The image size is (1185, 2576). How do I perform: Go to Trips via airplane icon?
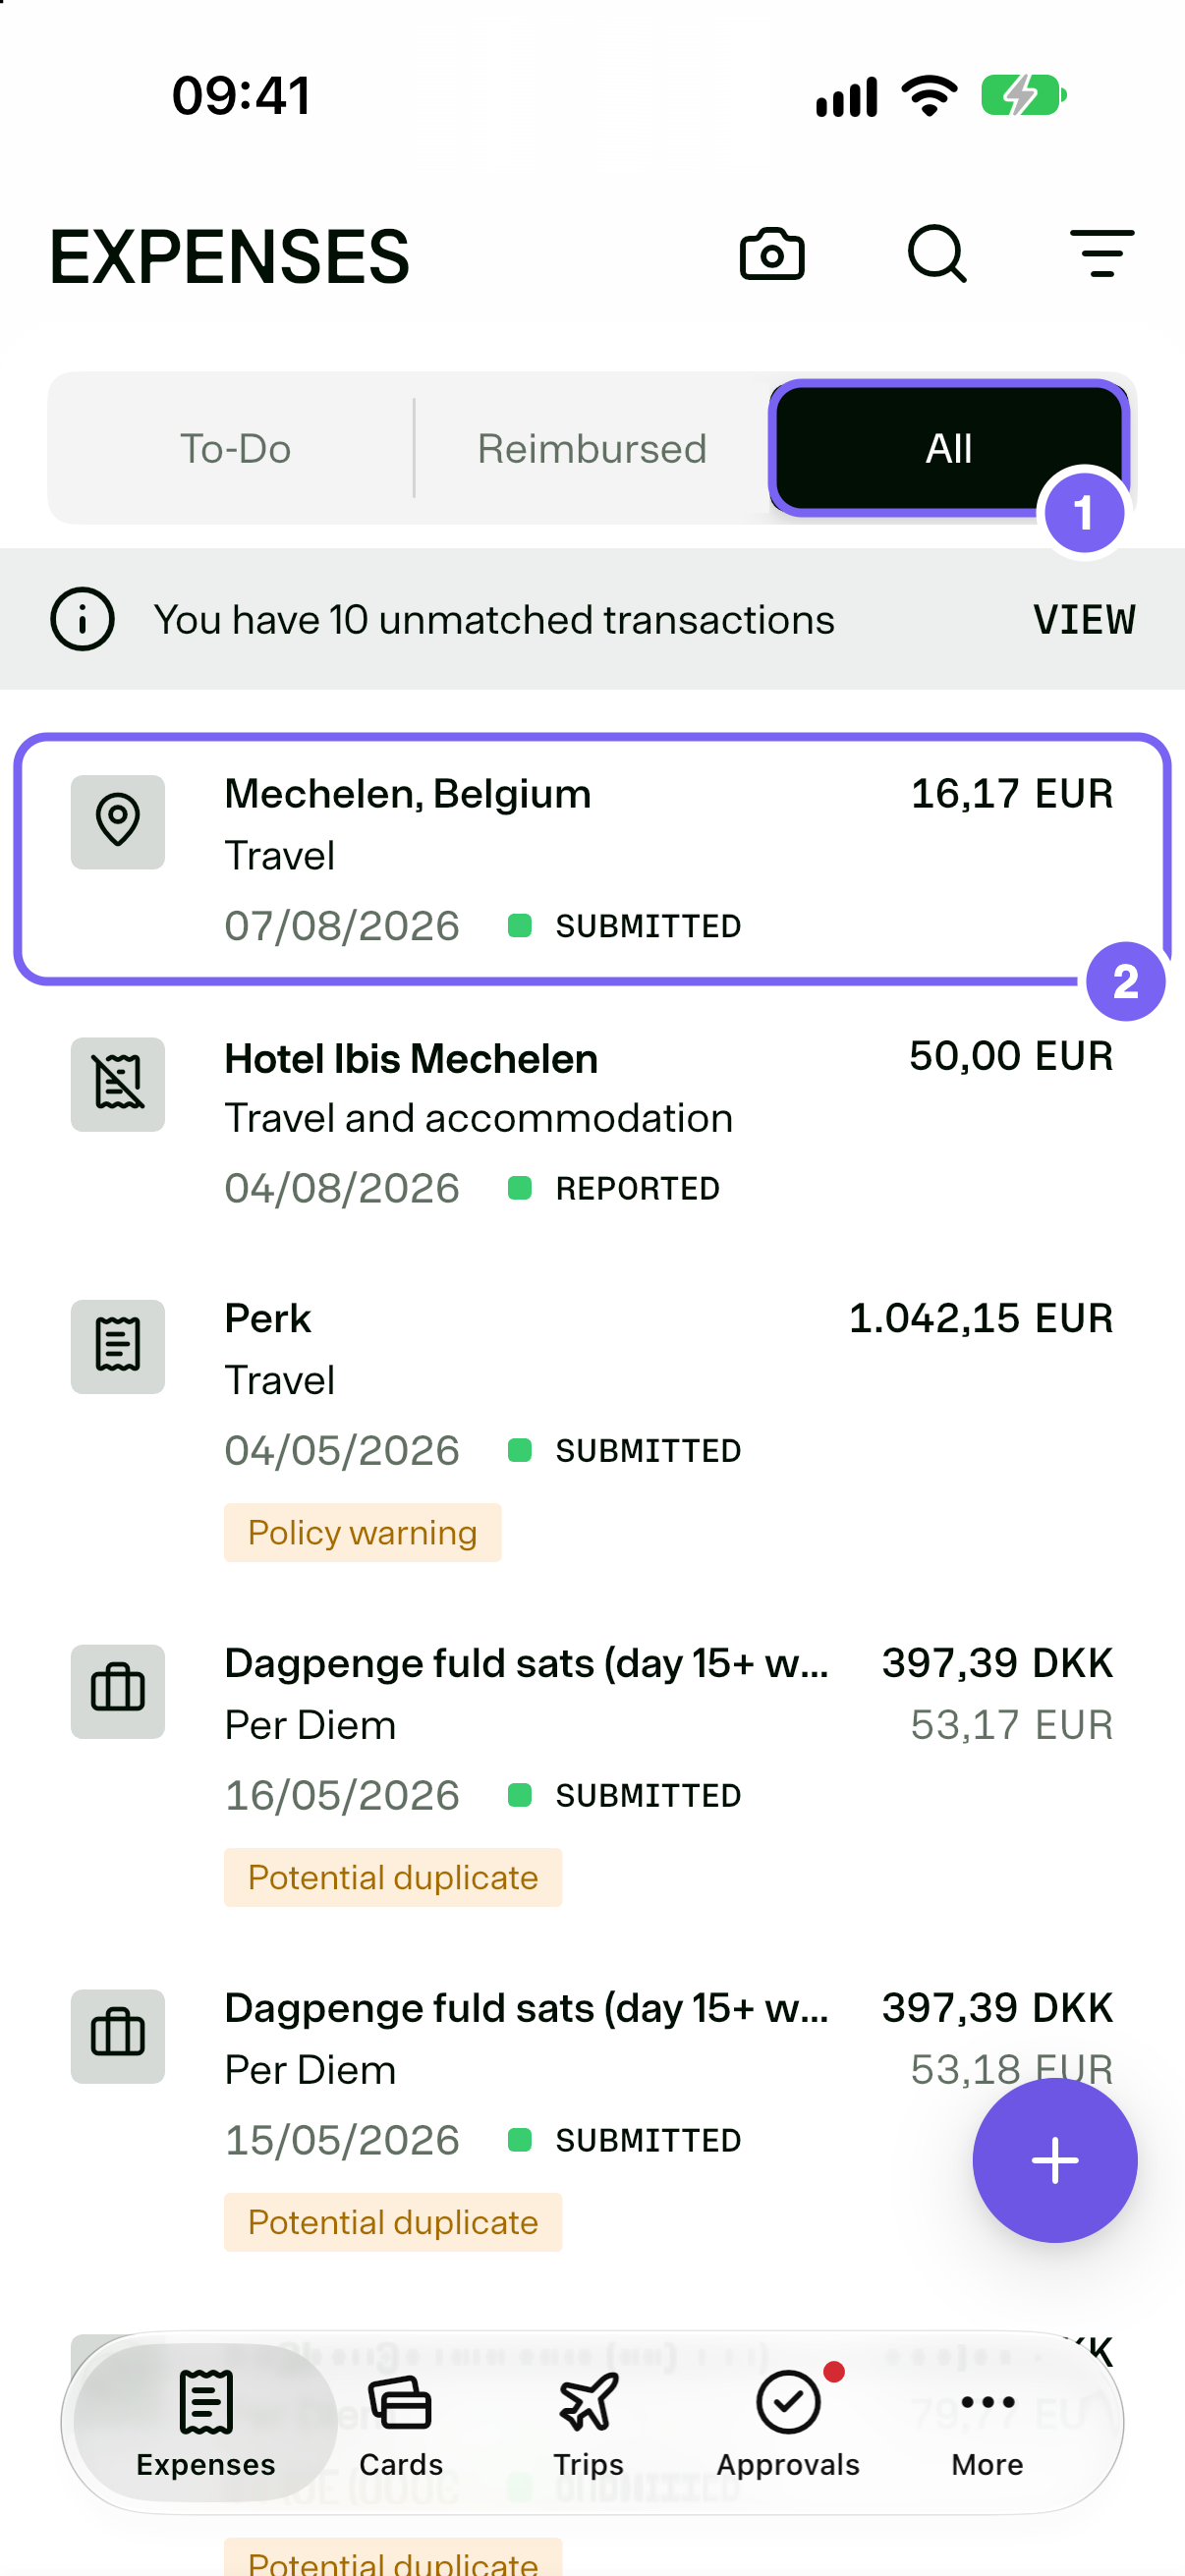[589, 2402]
